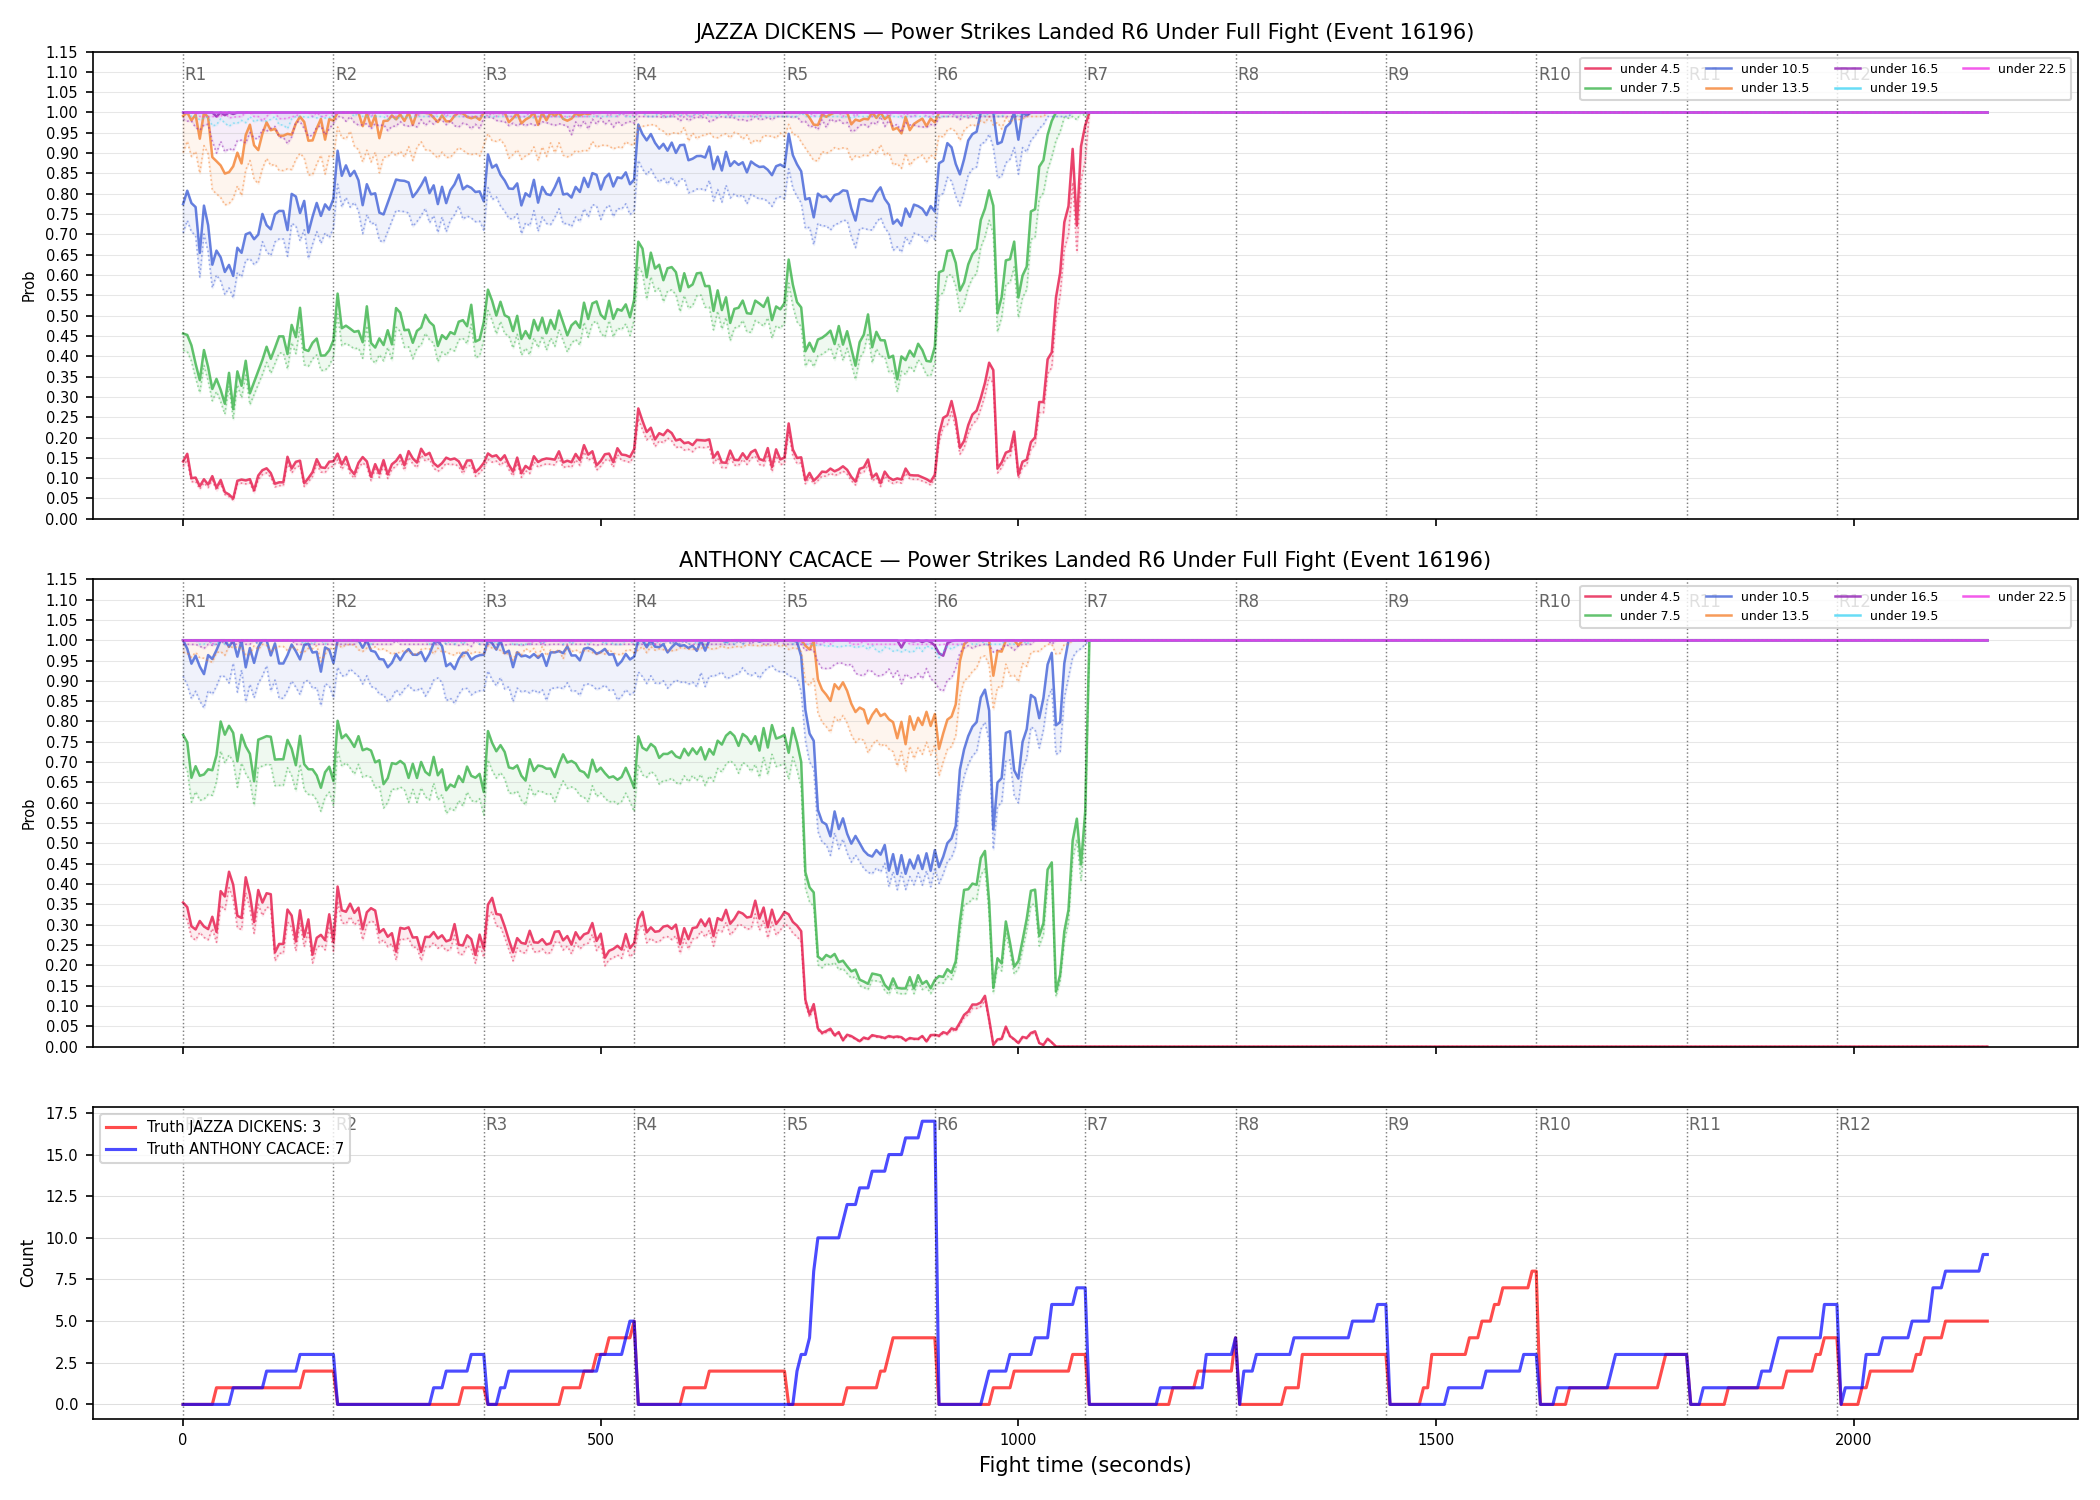Select 'under 19.5' legend entry in Dickens chart
This screenshot has width=2100, height=1500.
[x=1886, y=88]
